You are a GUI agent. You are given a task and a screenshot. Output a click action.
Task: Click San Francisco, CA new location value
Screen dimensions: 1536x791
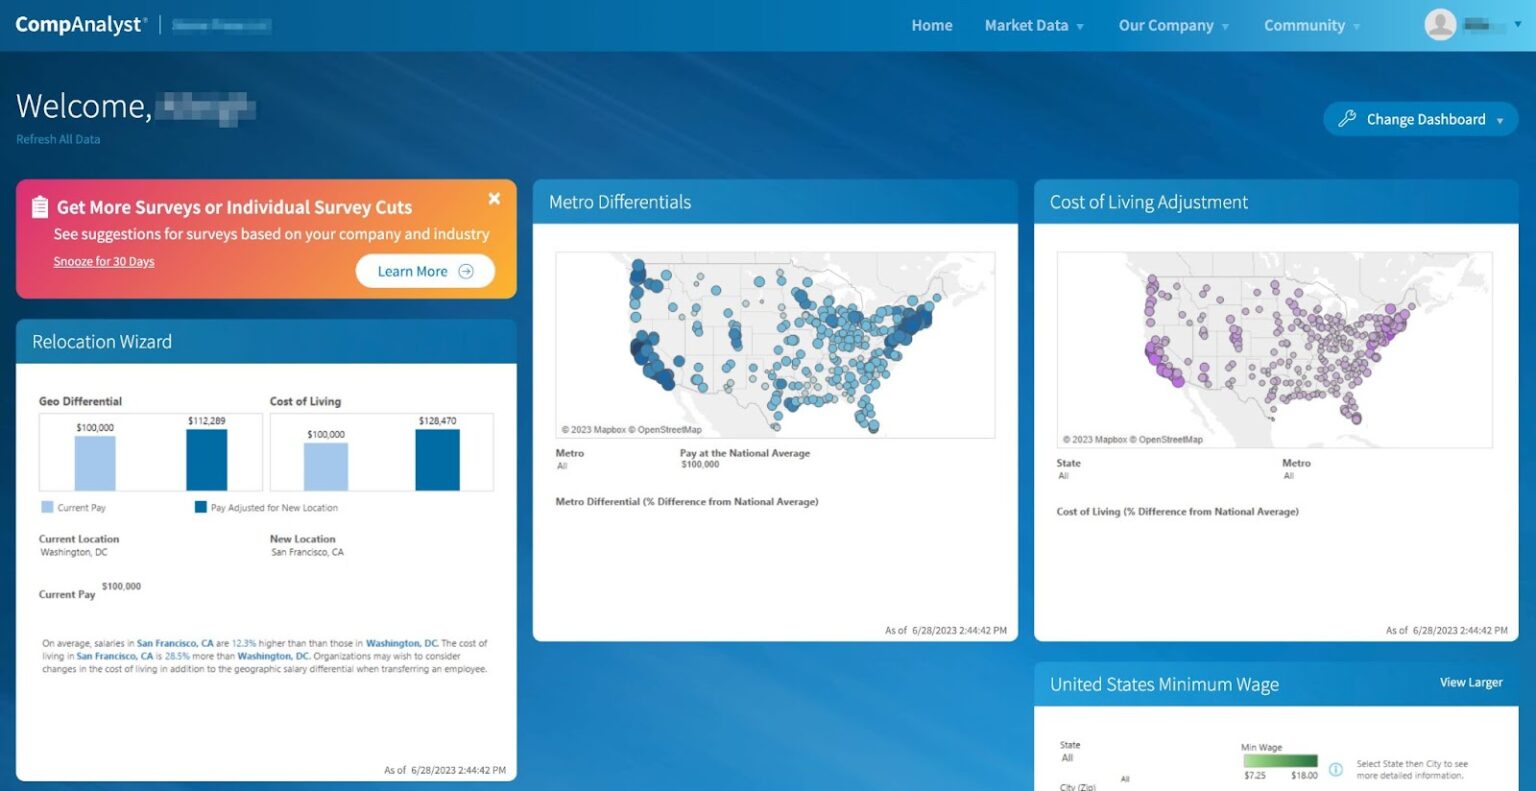pyautogui.click(x=307, y=552)
